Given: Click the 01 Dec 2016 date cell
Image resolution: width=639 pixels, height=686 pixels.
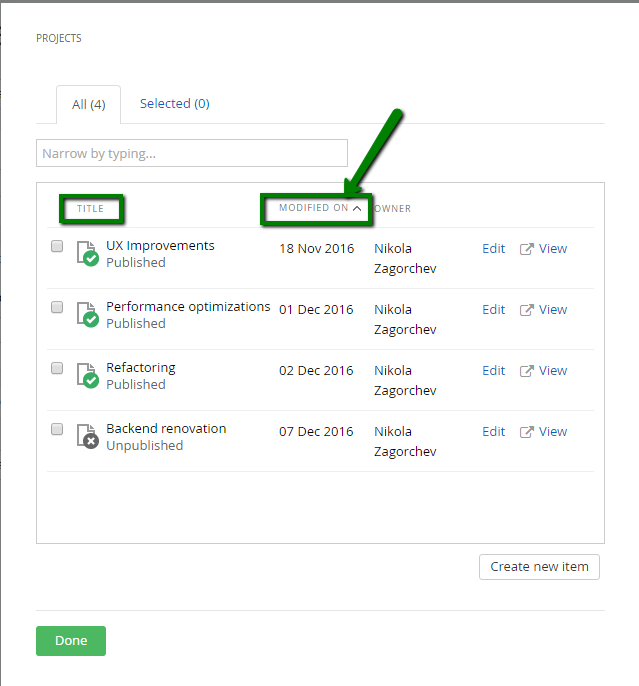Looking at the screenshot, I should 316,309.
